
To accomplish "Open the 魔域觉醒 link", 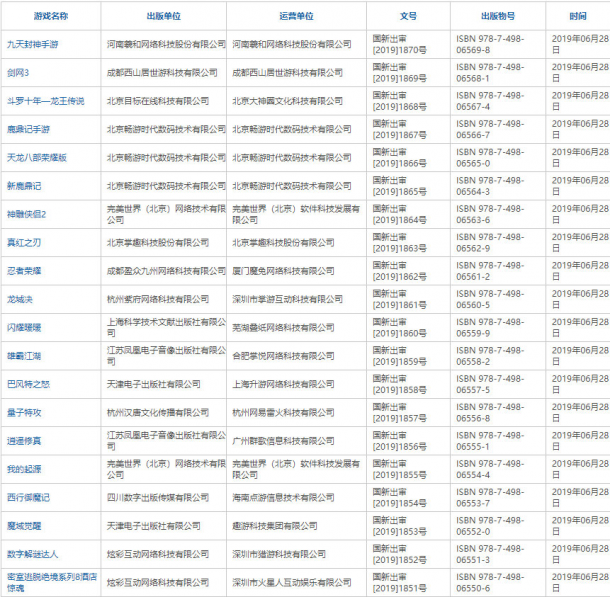I will [24, 526].
